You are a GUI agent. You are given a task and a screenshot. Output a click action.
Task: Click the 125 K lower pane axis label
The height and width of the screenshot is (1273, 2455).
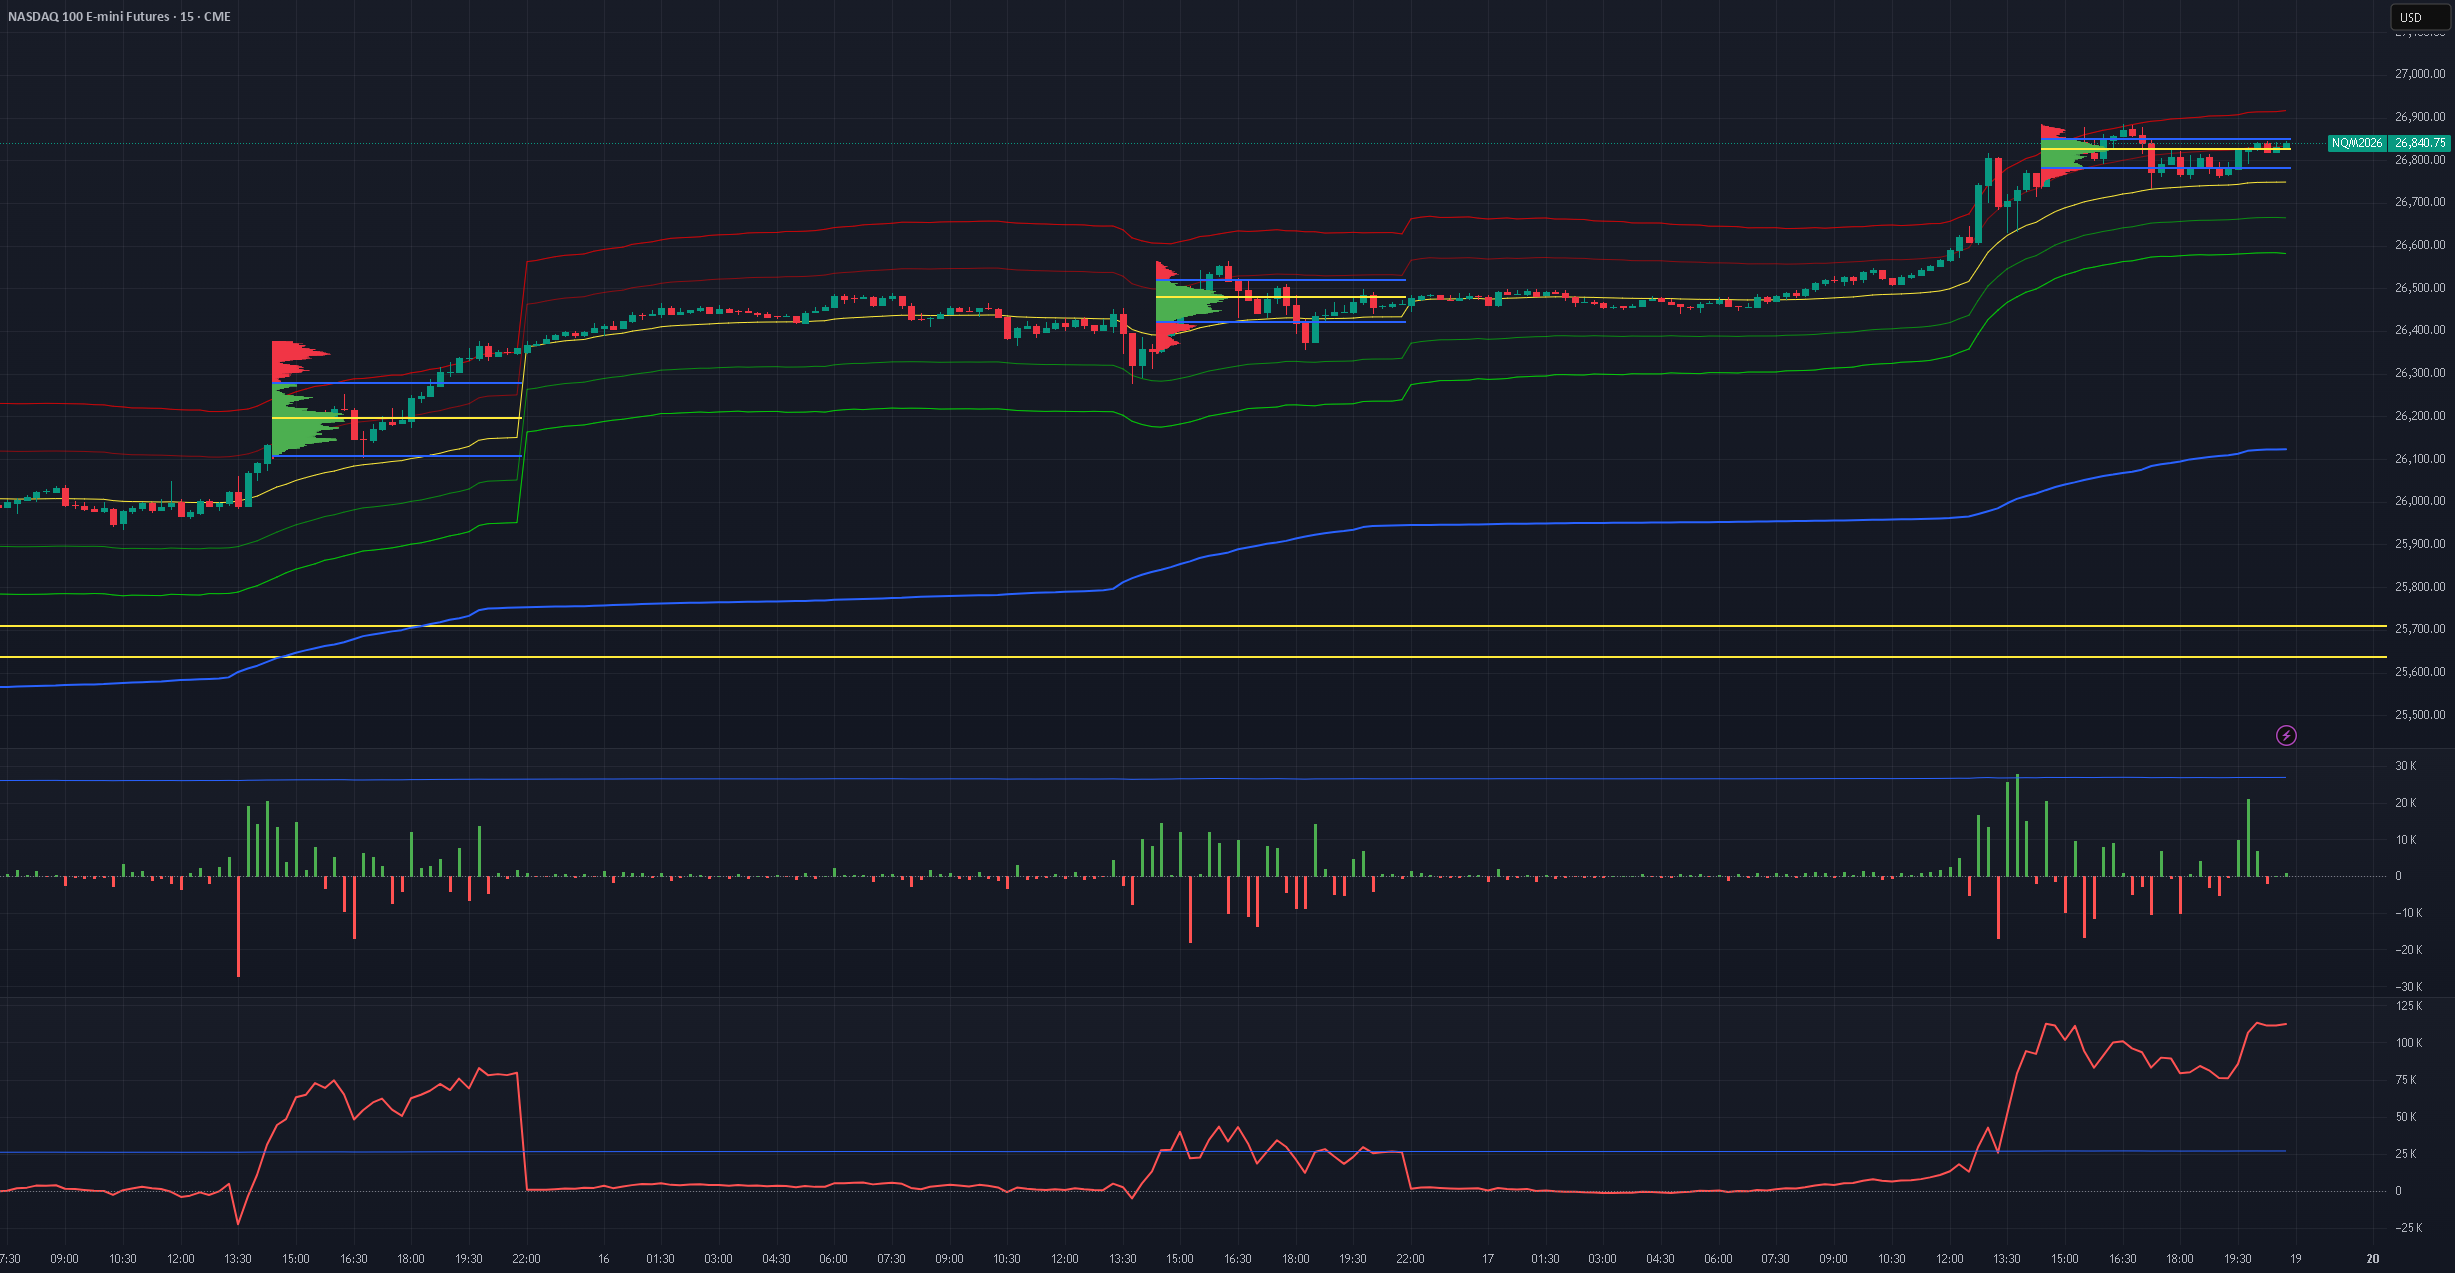[2408, 1006]
